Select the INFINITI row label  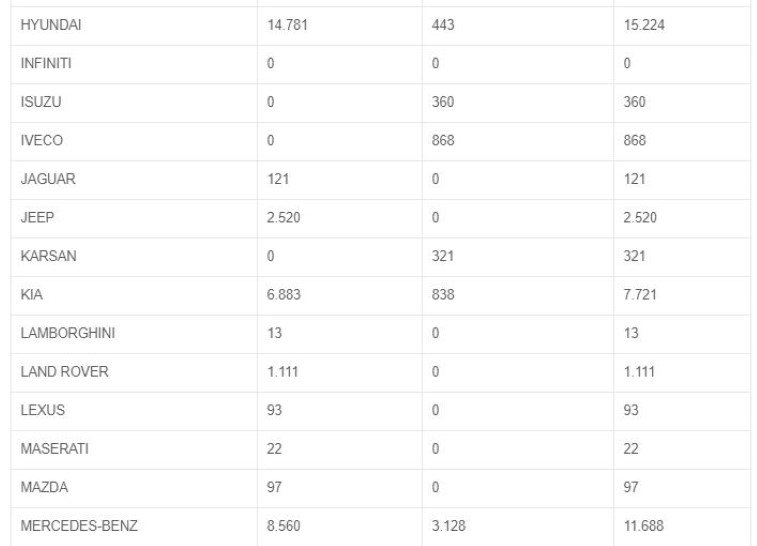coord(46,63)
